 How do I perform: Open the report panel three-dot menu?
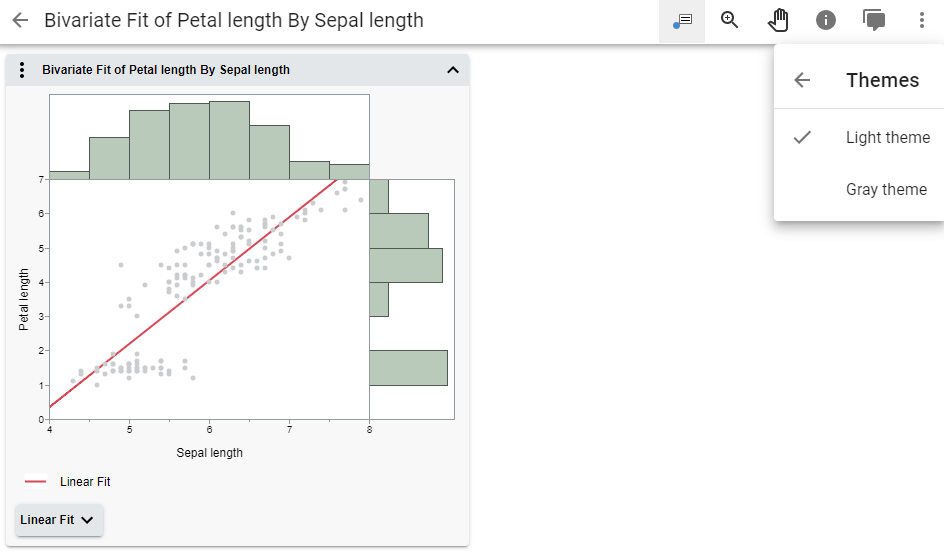[22, 70]
